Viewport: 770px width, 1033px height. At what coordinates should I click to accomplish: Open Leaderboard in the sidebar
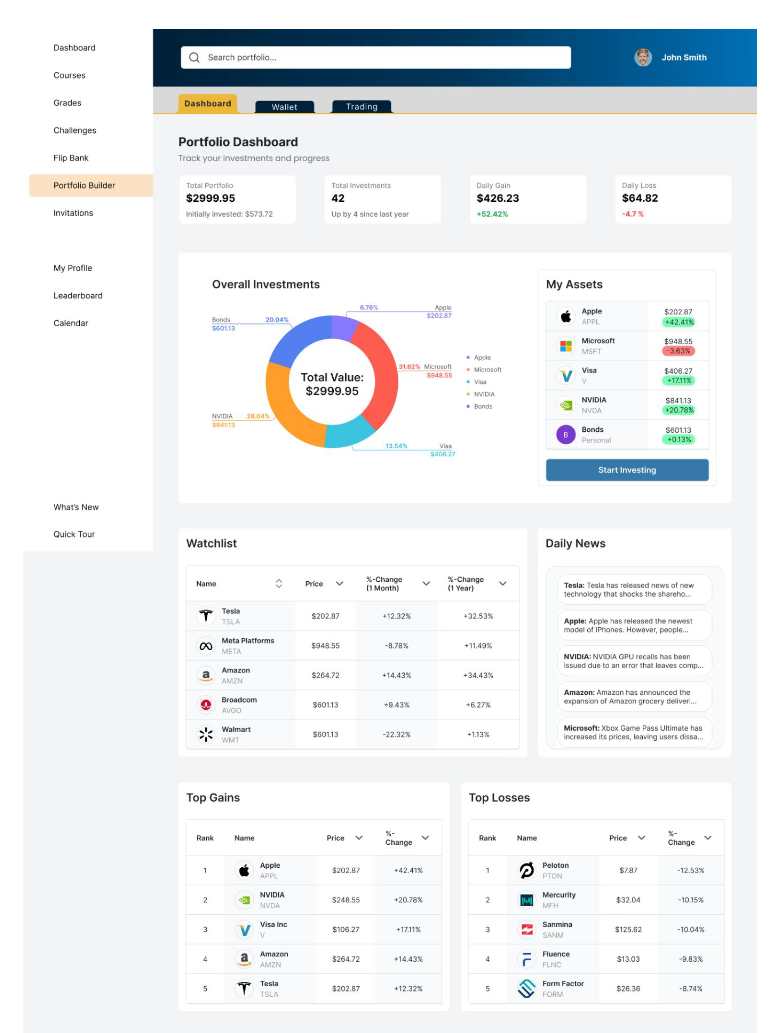(78, 296)
